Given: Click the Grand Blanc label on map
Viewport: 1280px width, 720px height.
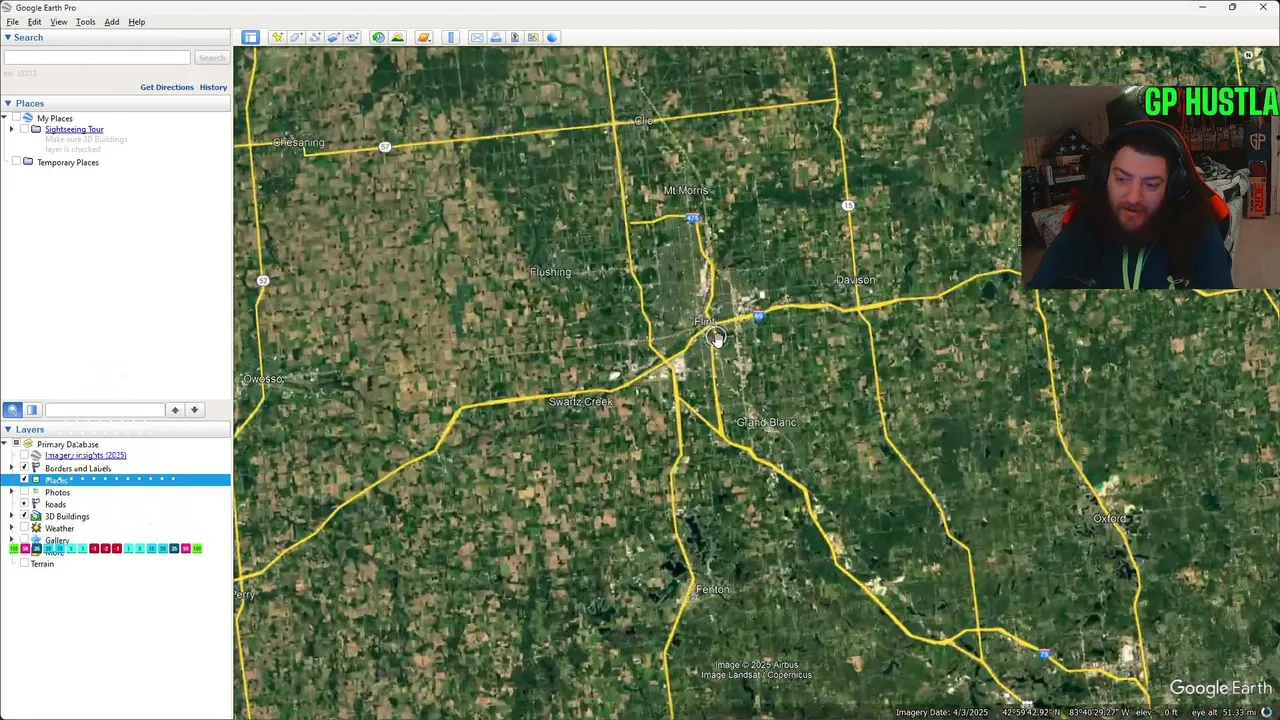Looking at the screenshot, I should [x=766, y=422].
